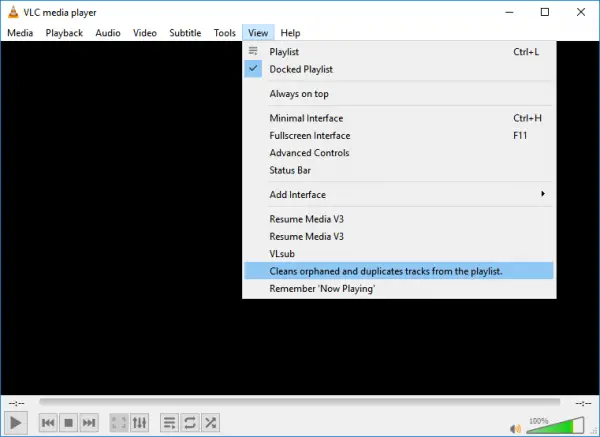Maximize the VLC window
This screenshot has width=600, height=437.
click(545, 12)
